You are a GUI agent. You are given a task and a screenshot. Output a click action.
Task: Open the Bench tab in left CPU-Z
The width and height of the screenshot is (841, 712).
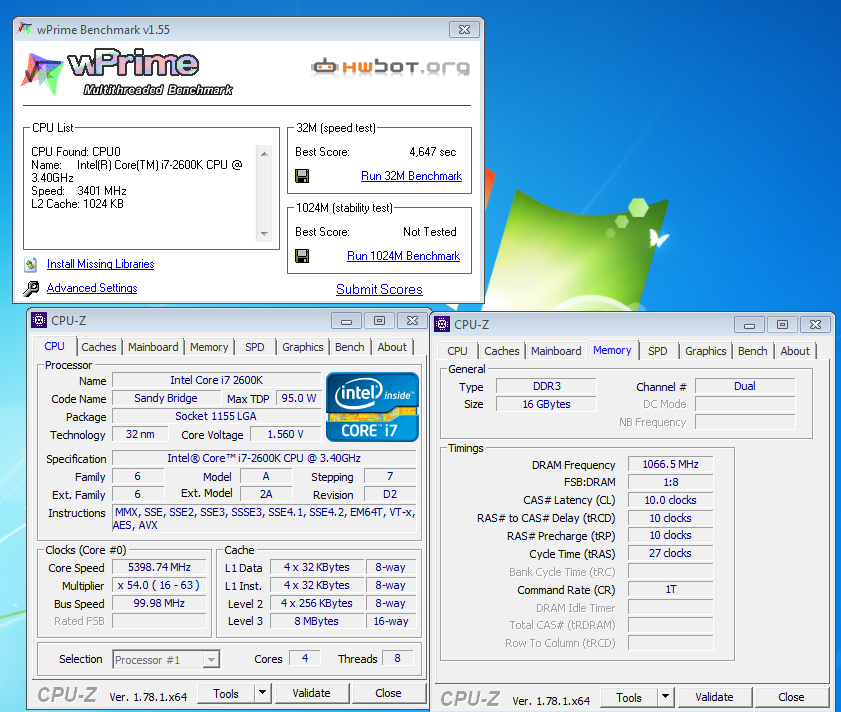click(350, 347)
